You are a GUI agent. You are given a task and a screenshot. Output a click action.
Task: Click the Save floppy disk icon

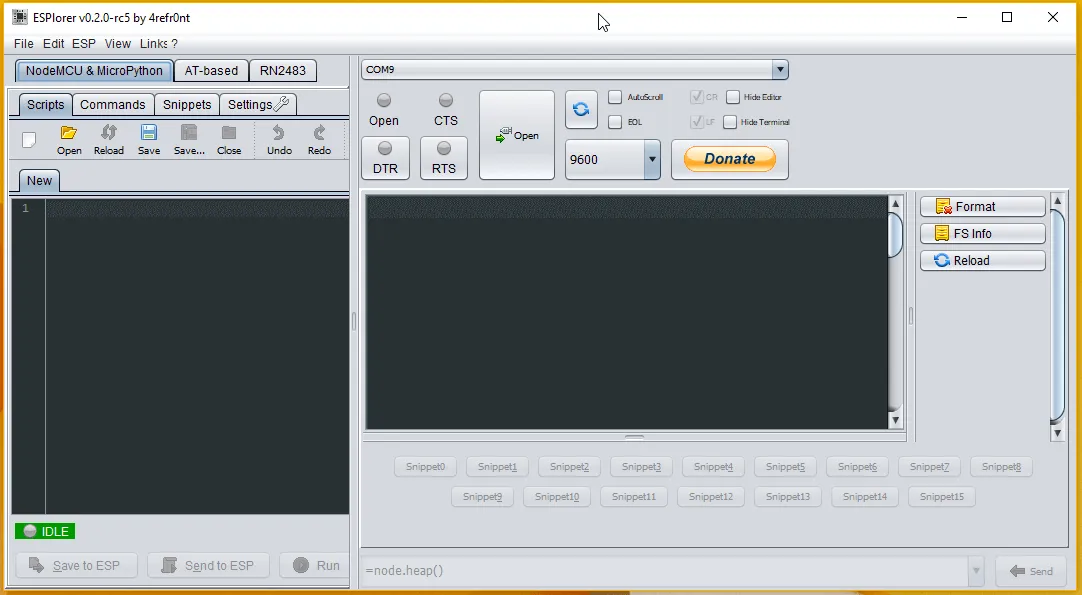149,134
